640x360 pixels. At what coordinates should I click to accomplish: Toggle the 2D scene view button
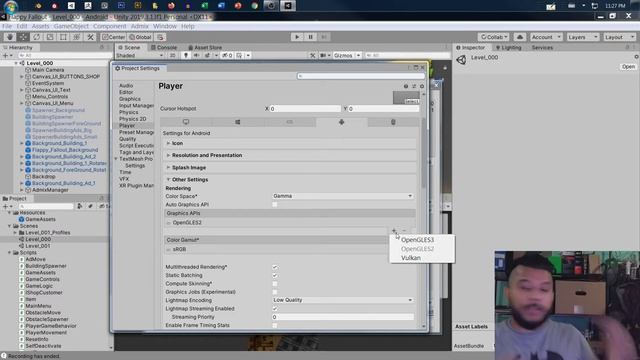[173, 55]
